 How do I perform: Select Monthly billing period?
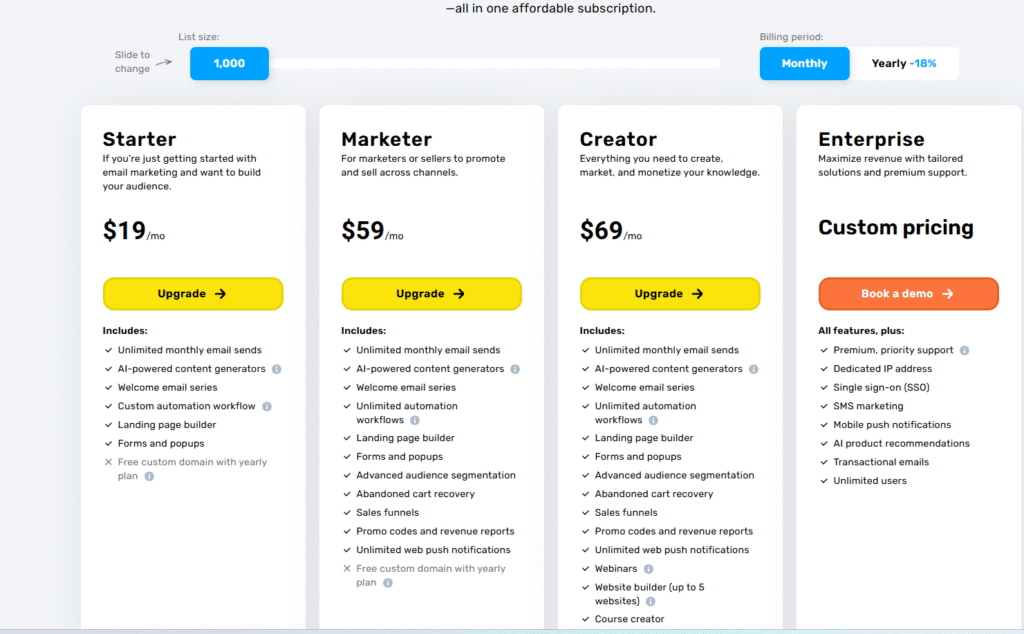point(805,63)
